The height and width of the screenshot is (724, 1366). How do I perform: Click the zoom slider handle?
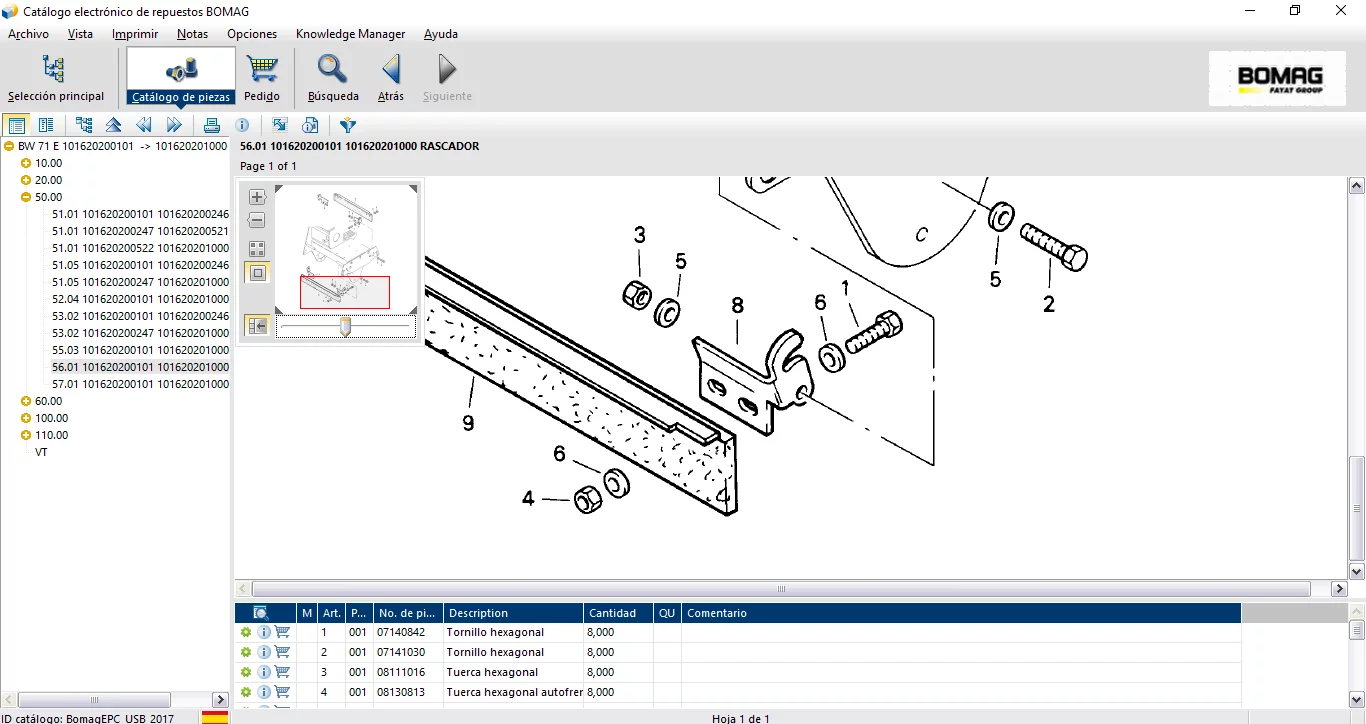[x=345, y=326]
